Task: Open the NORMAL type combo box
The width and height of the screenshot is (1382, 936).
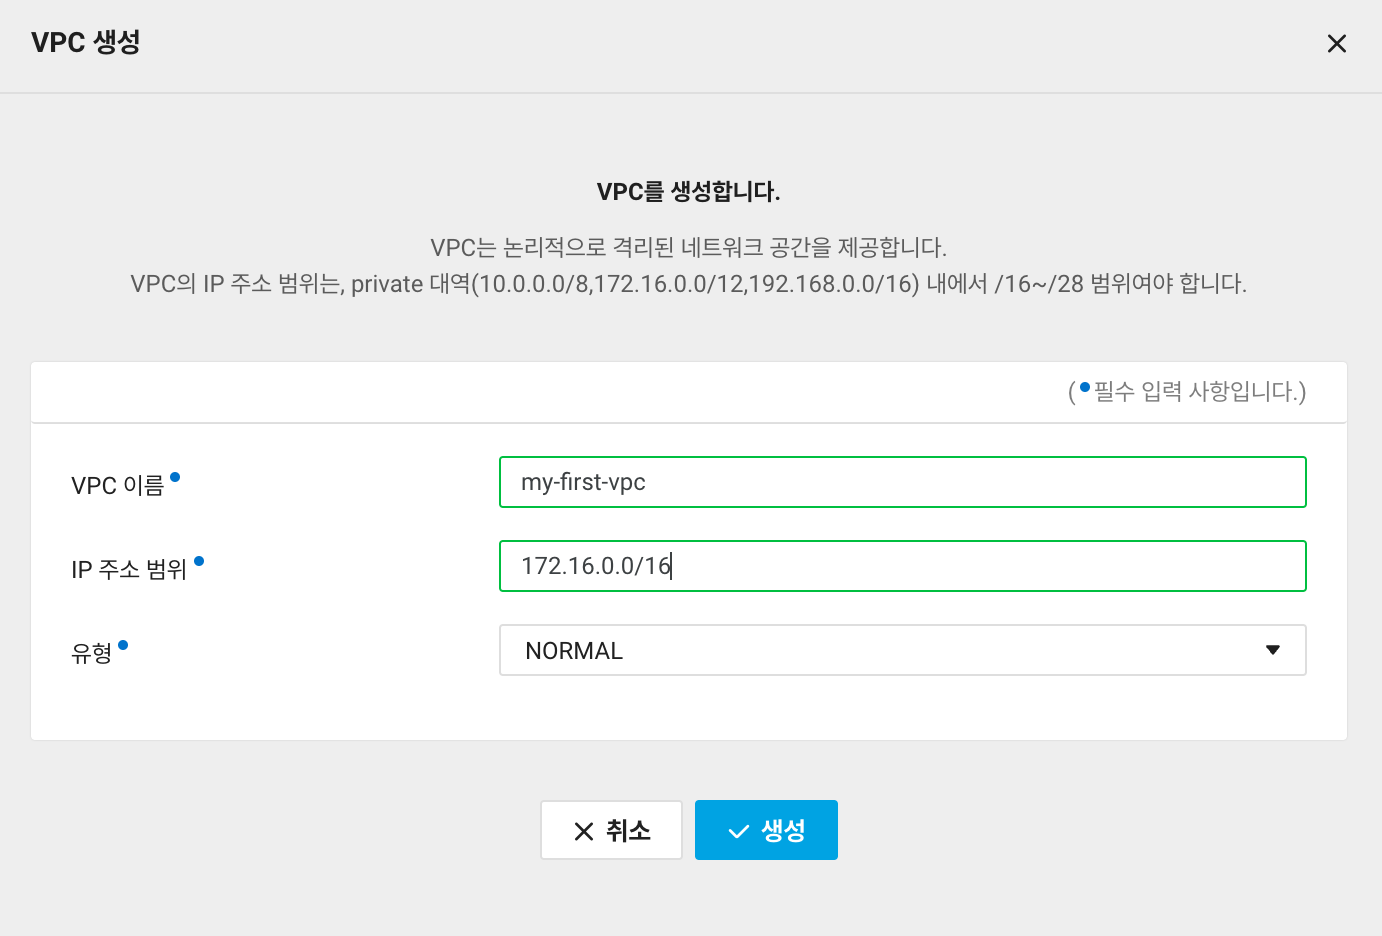Action: tap(880, 650)
